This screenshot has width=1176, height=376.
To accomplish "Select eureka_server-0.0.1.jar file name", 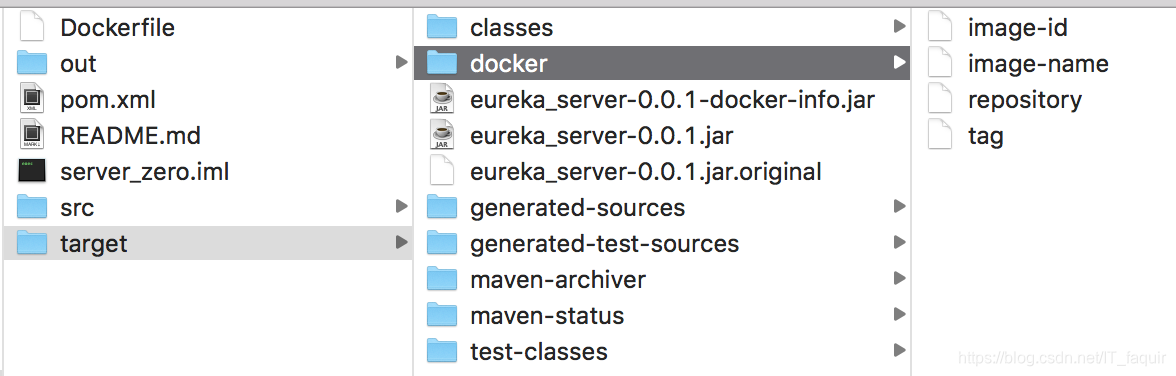I will (x=602, y=136).
